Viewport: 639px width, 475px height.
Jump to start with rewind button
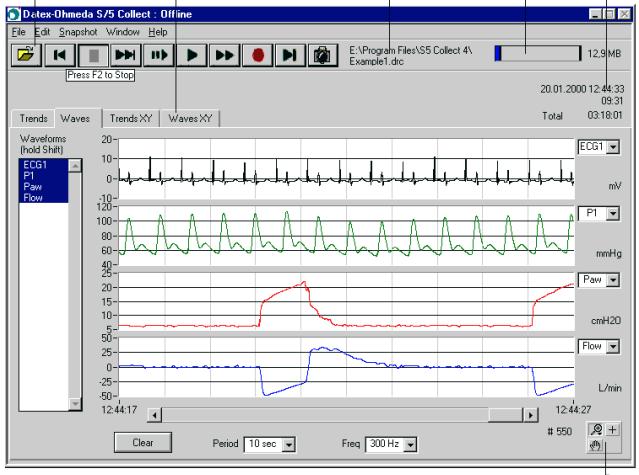click(60, 55)
